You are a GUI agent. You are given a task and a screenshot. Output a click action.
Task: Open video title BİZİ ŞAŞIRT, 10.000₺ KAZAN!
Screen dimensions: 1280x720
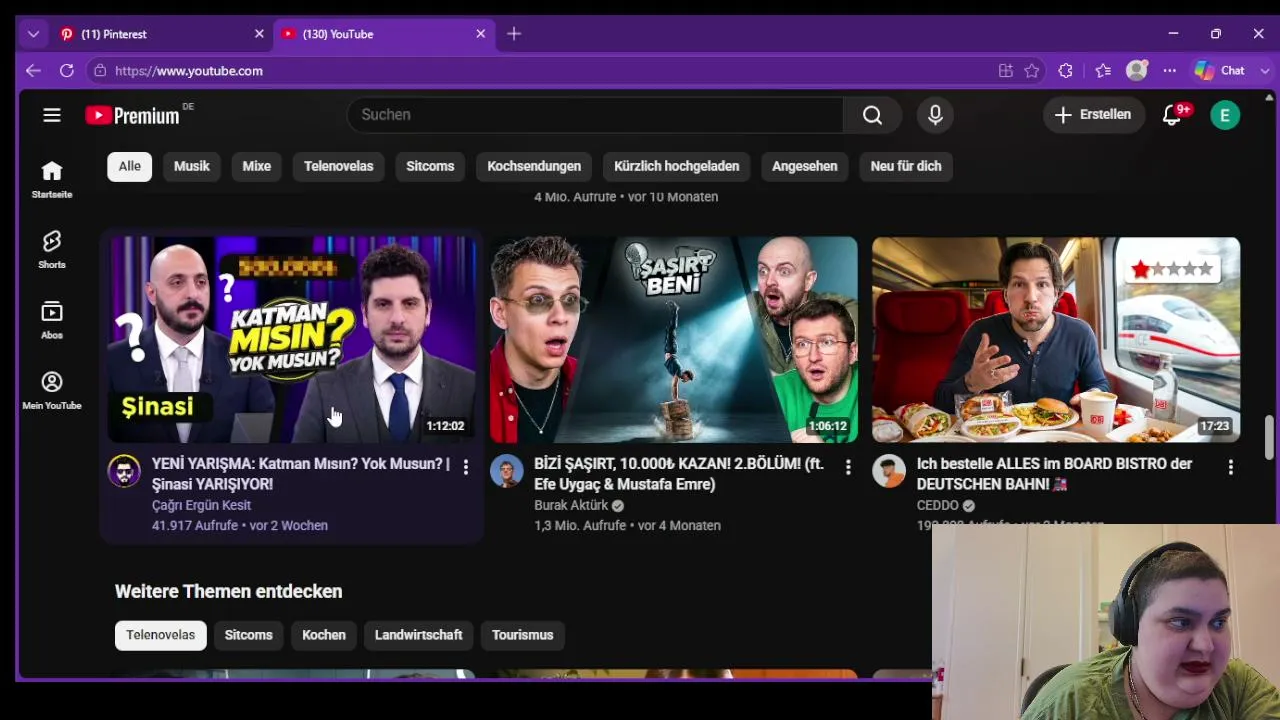click(679, 474)
